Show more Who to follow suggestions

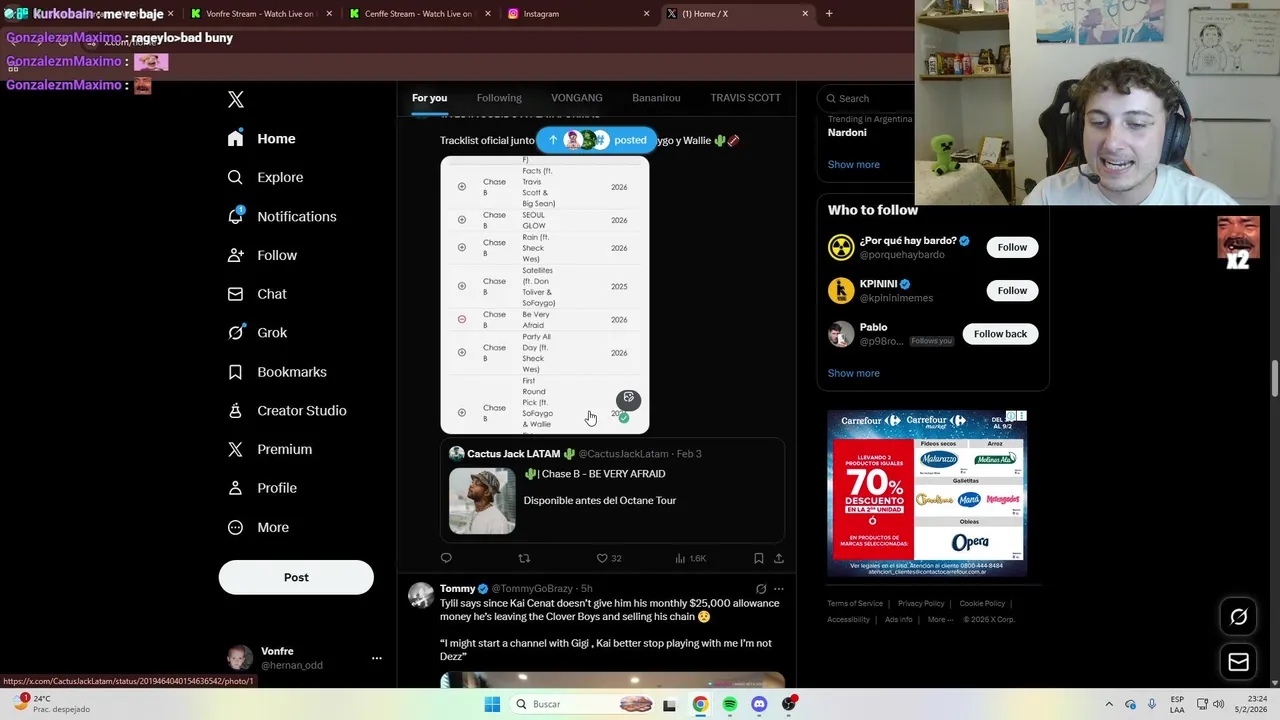click(854, 373)
